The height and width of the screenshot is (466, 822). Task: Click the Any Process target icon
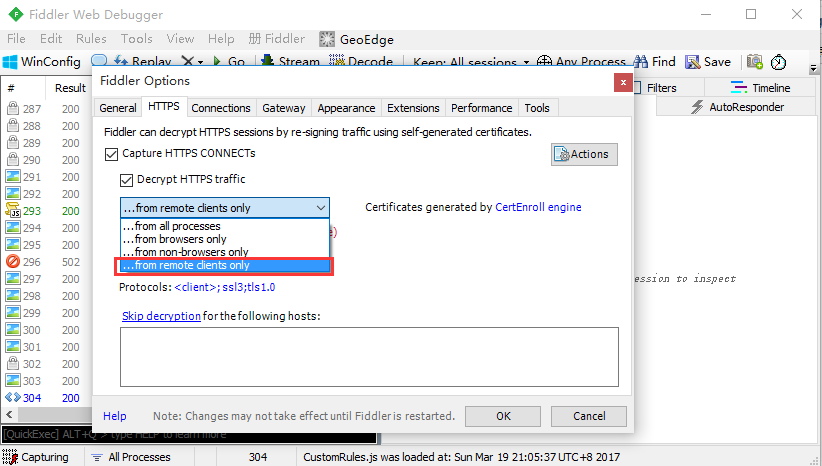(544, 61)
